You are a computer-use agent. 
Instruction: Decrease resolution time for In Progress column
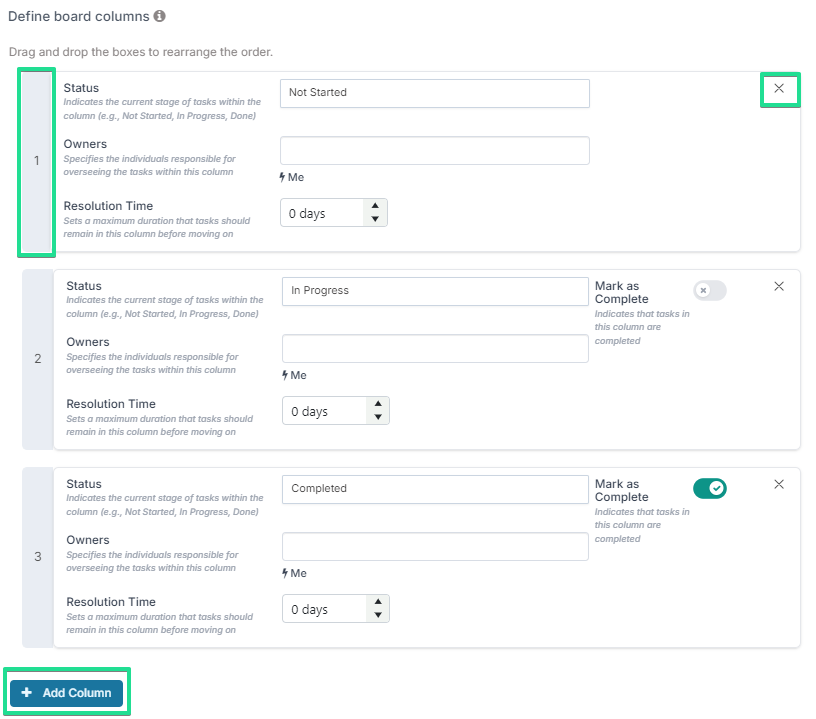(378, 417)
